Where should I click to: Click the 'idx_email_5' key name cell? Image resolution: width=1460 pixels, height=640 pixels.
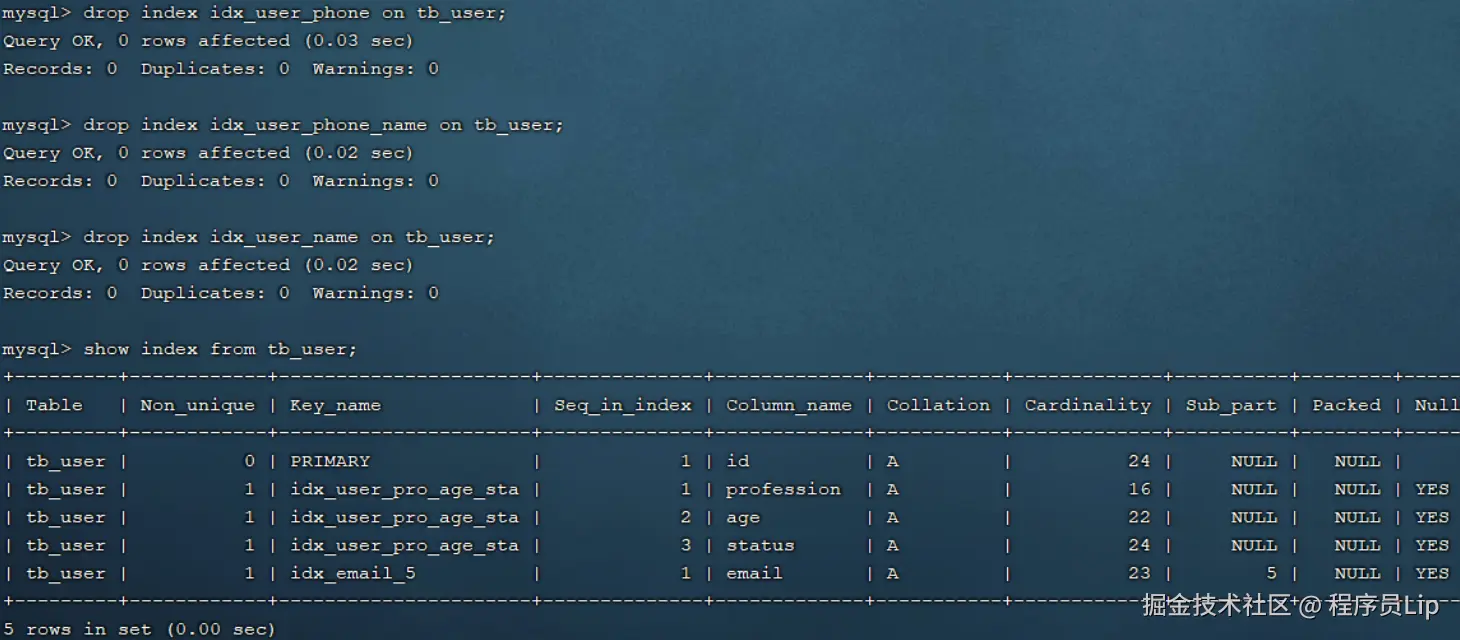[x=353, y=573]
